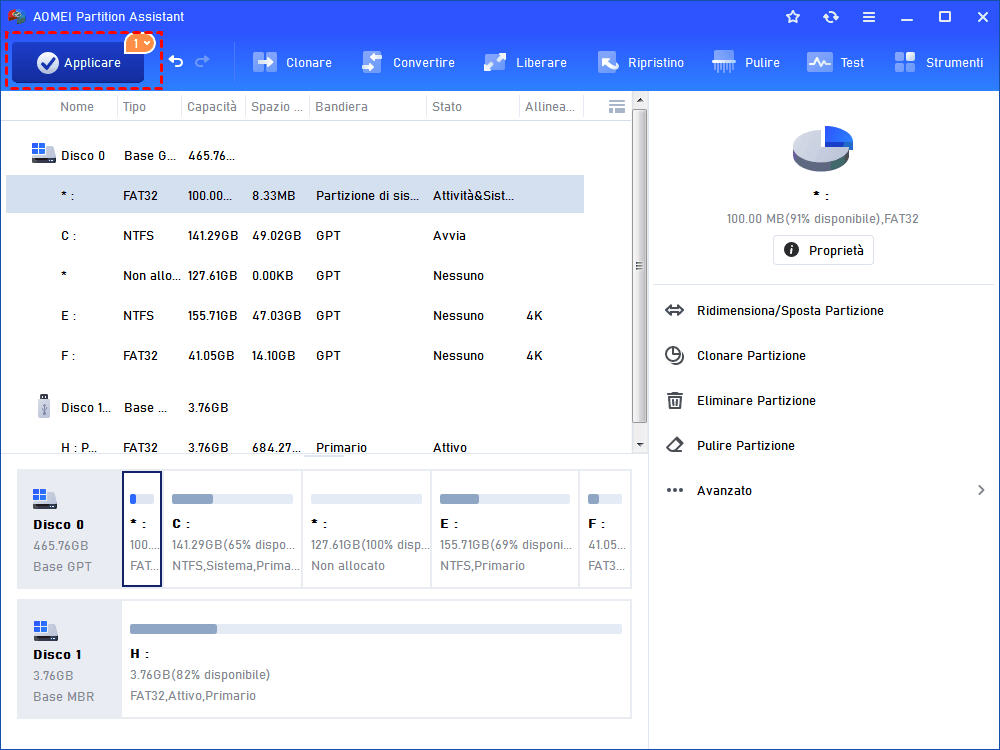This screenshot has width=1000, height=750.
Task: Select the Disco 0 row in list
Action: pyautogui.click(x=295, y=156)
